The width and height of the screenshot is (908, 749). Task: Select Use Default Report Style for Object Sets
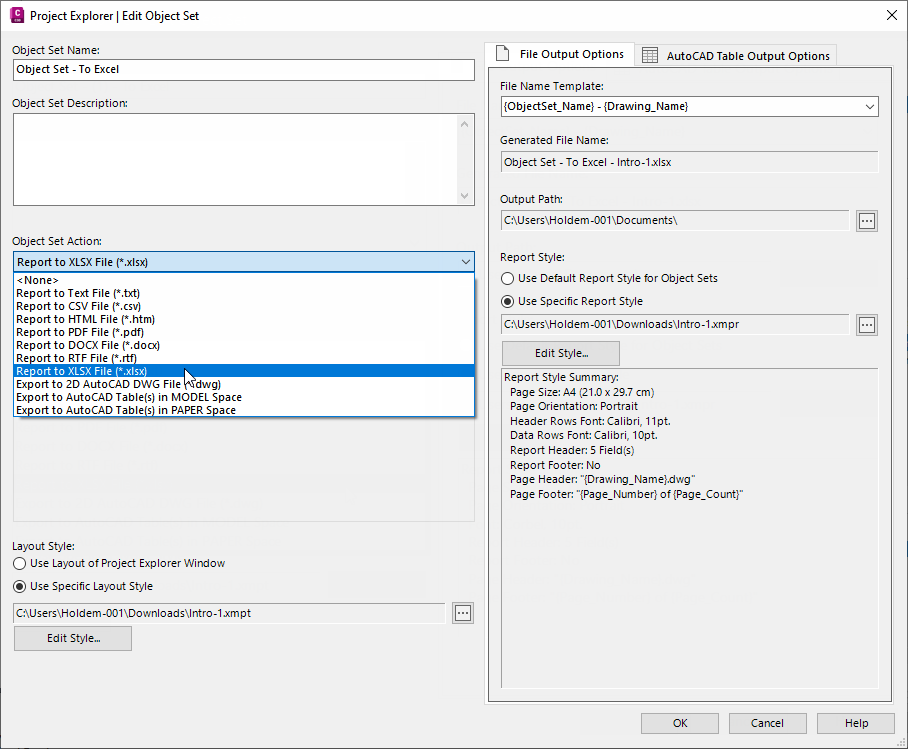tap(508, 278)
